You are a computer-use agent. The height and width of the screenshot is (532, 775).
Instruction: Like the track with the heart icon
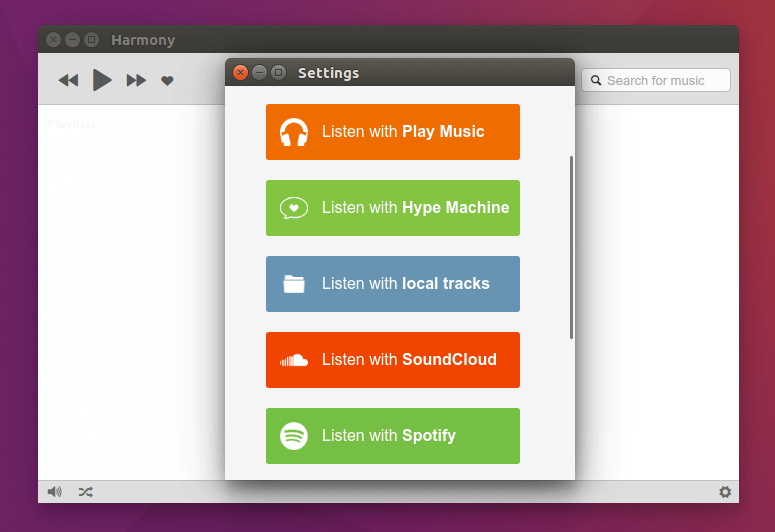click(x=167, y=81)
